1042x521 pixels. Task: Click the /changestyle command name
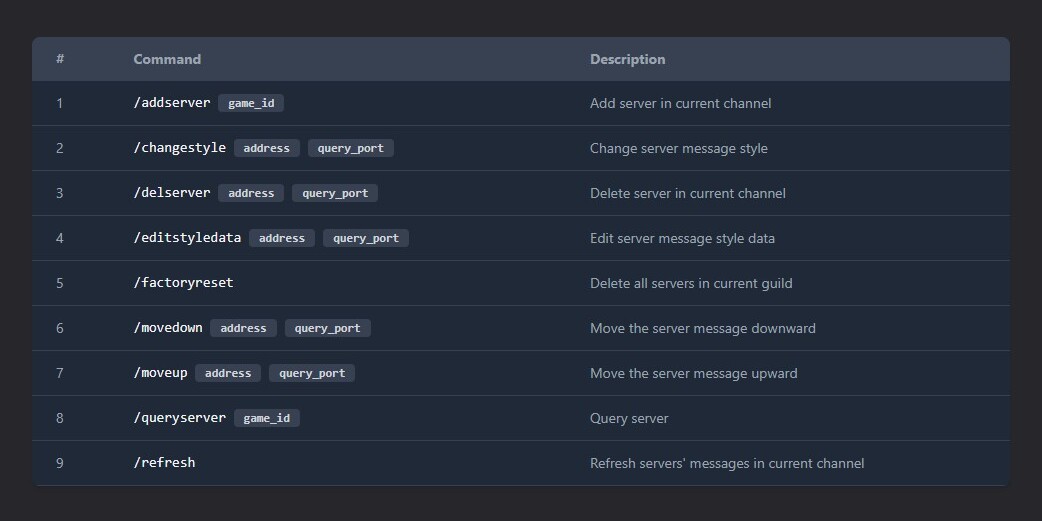(x=180, y=148)
